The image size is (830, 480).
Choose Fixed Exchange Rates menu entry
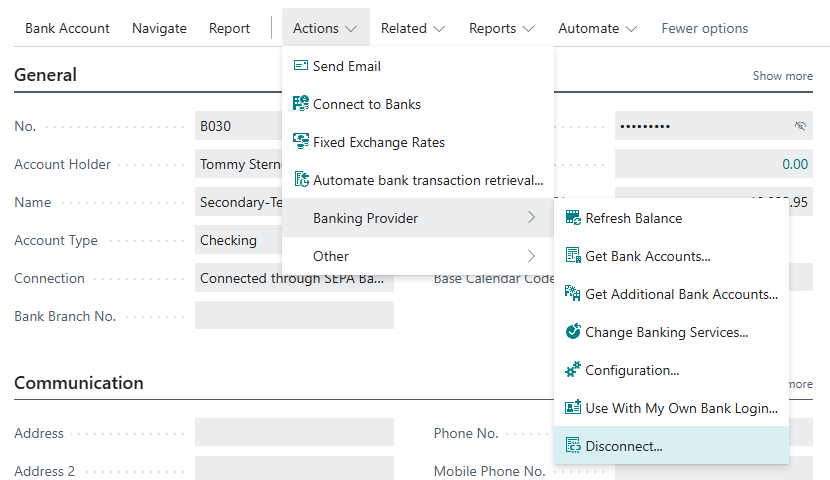418,142
